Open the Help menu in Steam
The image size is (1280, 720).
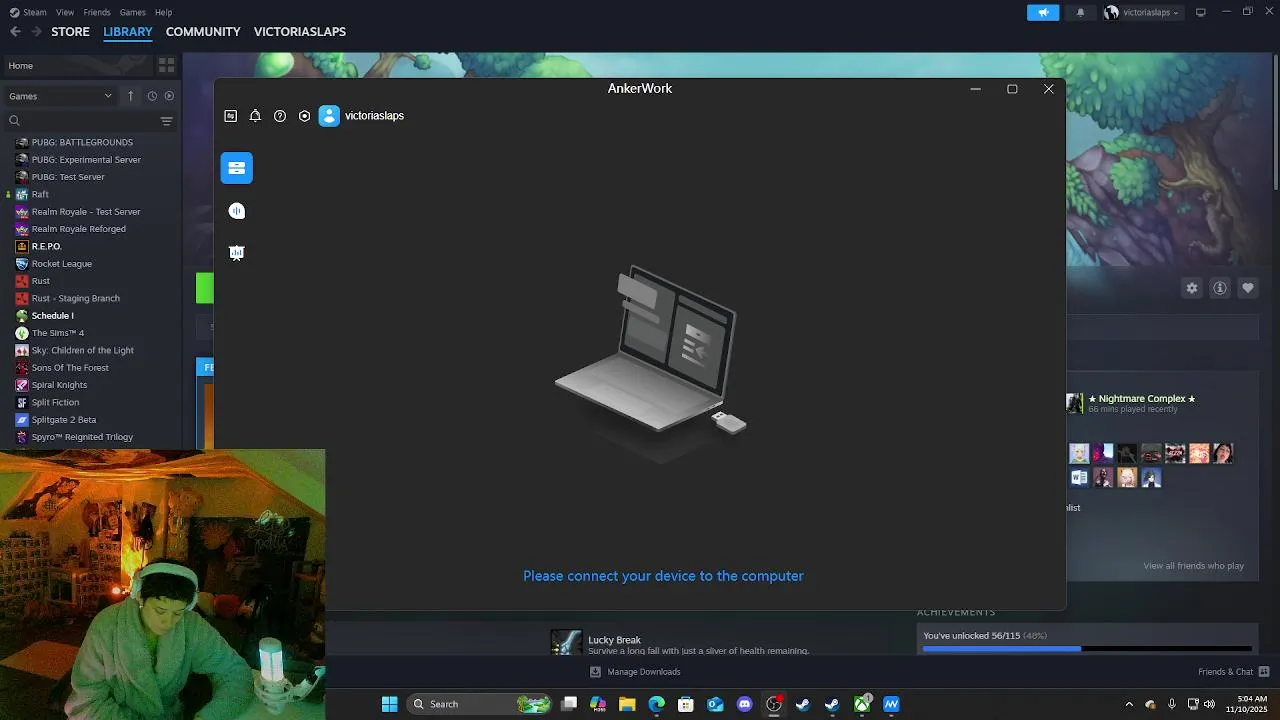pyautogui.click(x=164, y=12)
